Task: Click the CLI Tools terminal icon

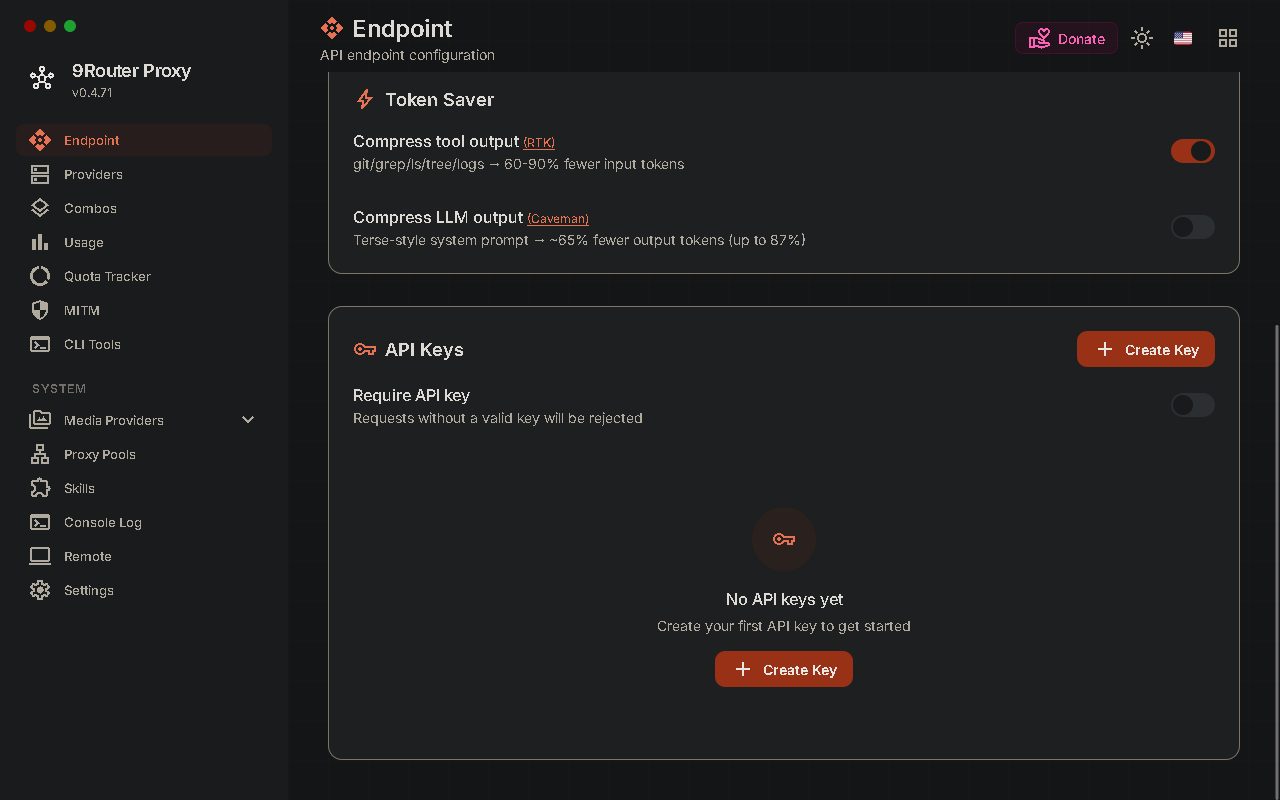Action: point(40,344)
